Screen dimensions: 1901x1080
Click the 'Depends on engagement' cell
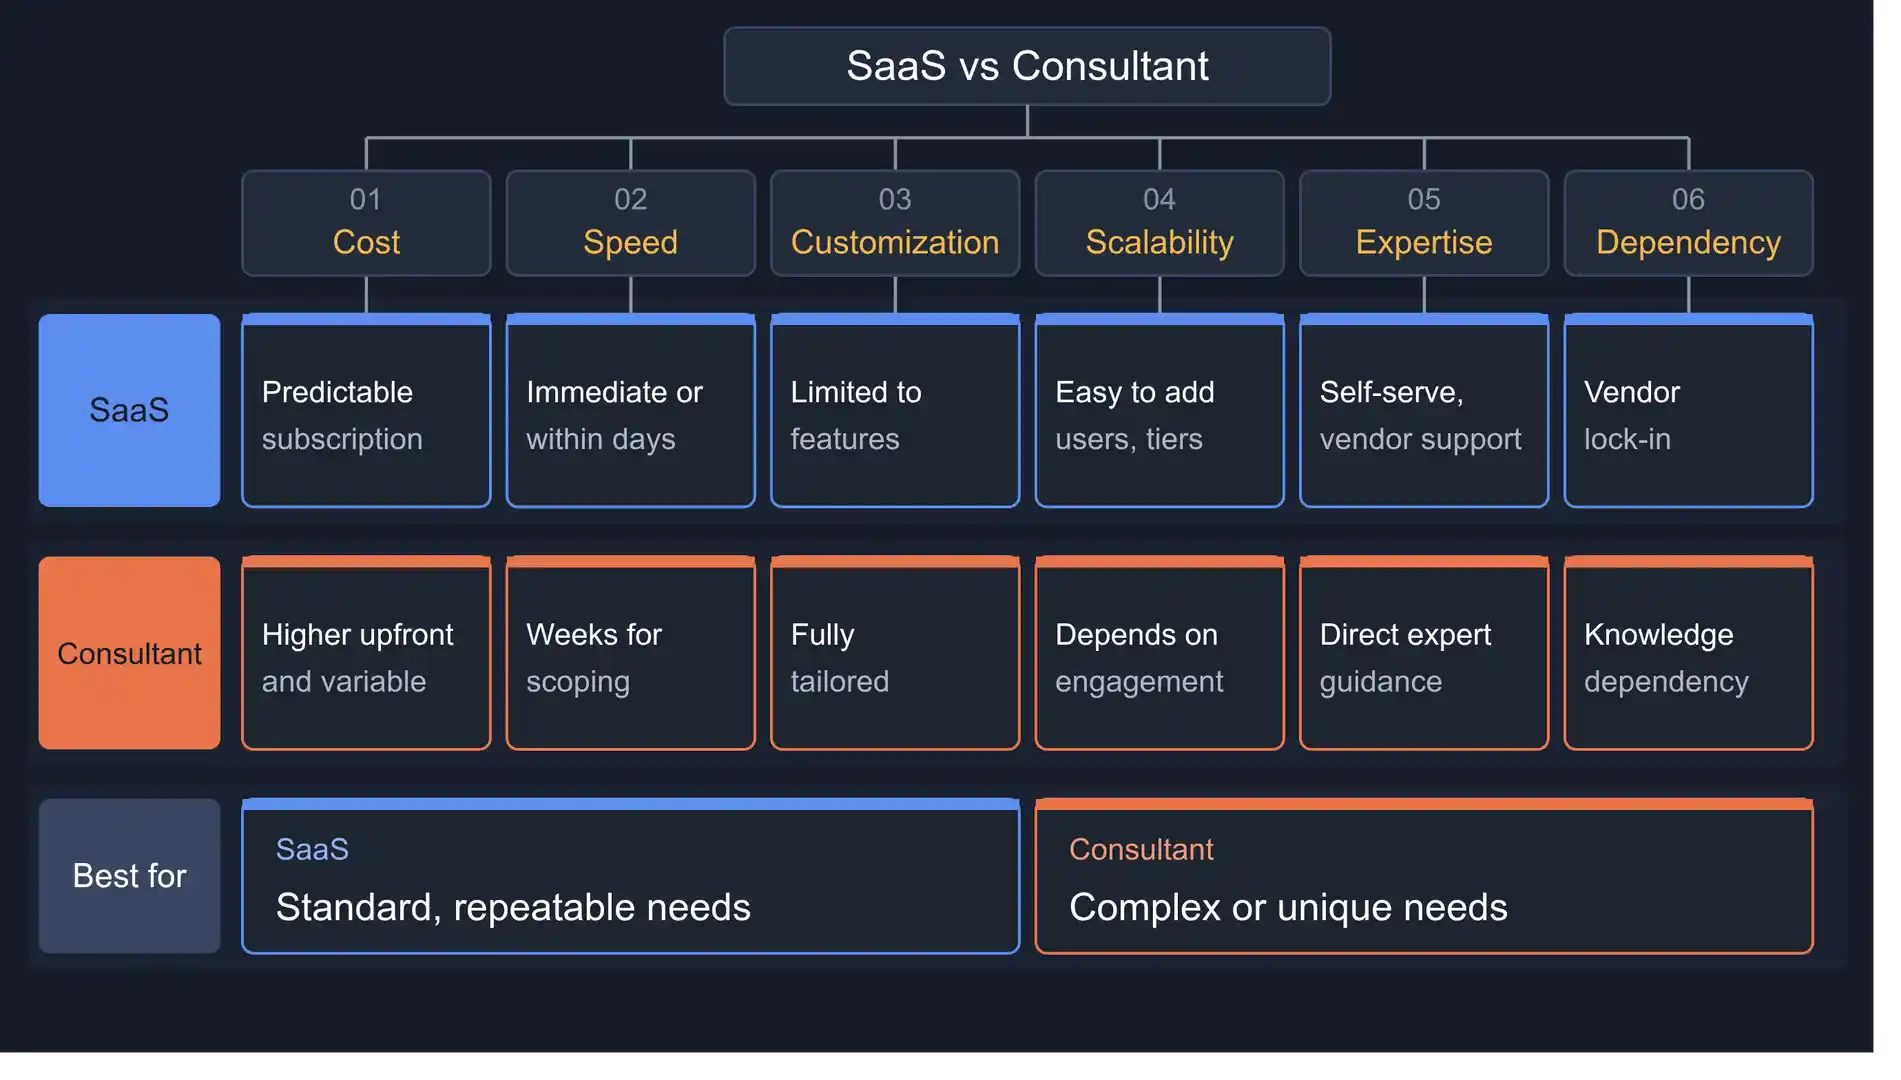(1159, 653)
